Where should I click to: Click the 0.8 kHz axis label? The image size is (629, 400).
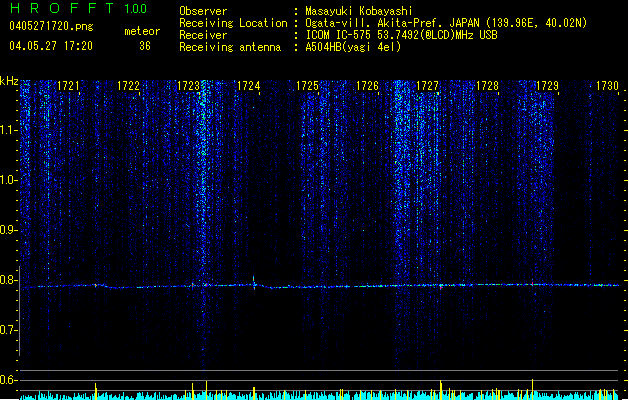pyautogui.click(x=9, y=280)
